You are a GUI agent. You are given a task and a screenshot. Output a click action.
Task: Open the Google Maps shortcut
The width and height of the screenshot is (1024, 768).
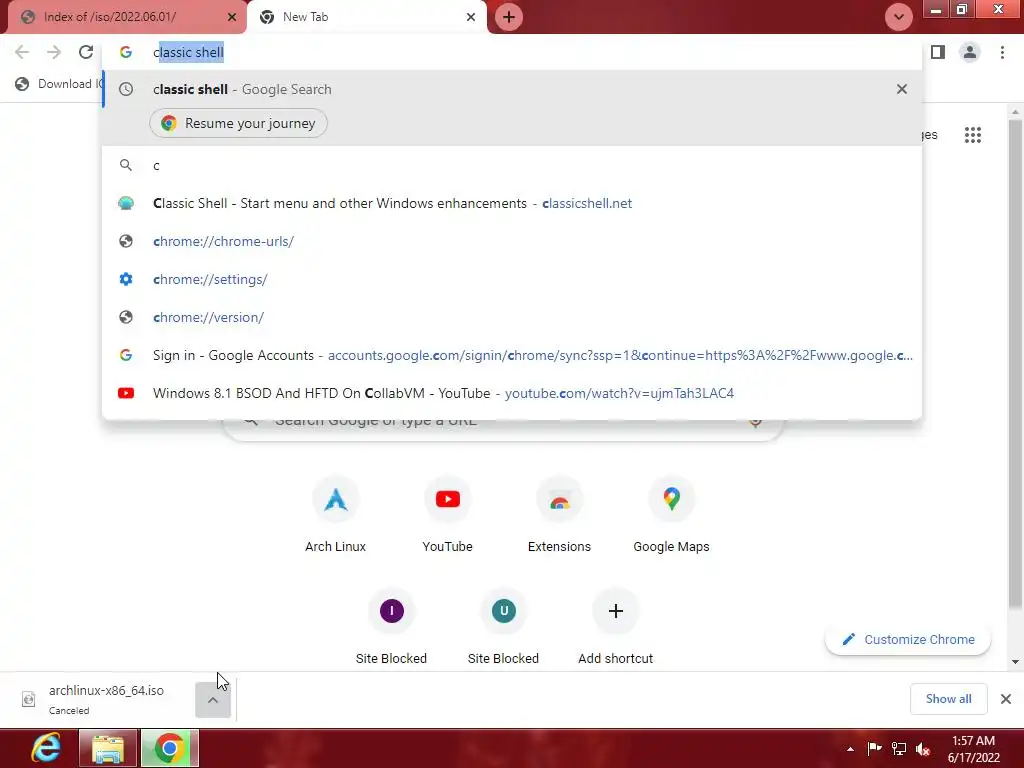coord(671,515)
